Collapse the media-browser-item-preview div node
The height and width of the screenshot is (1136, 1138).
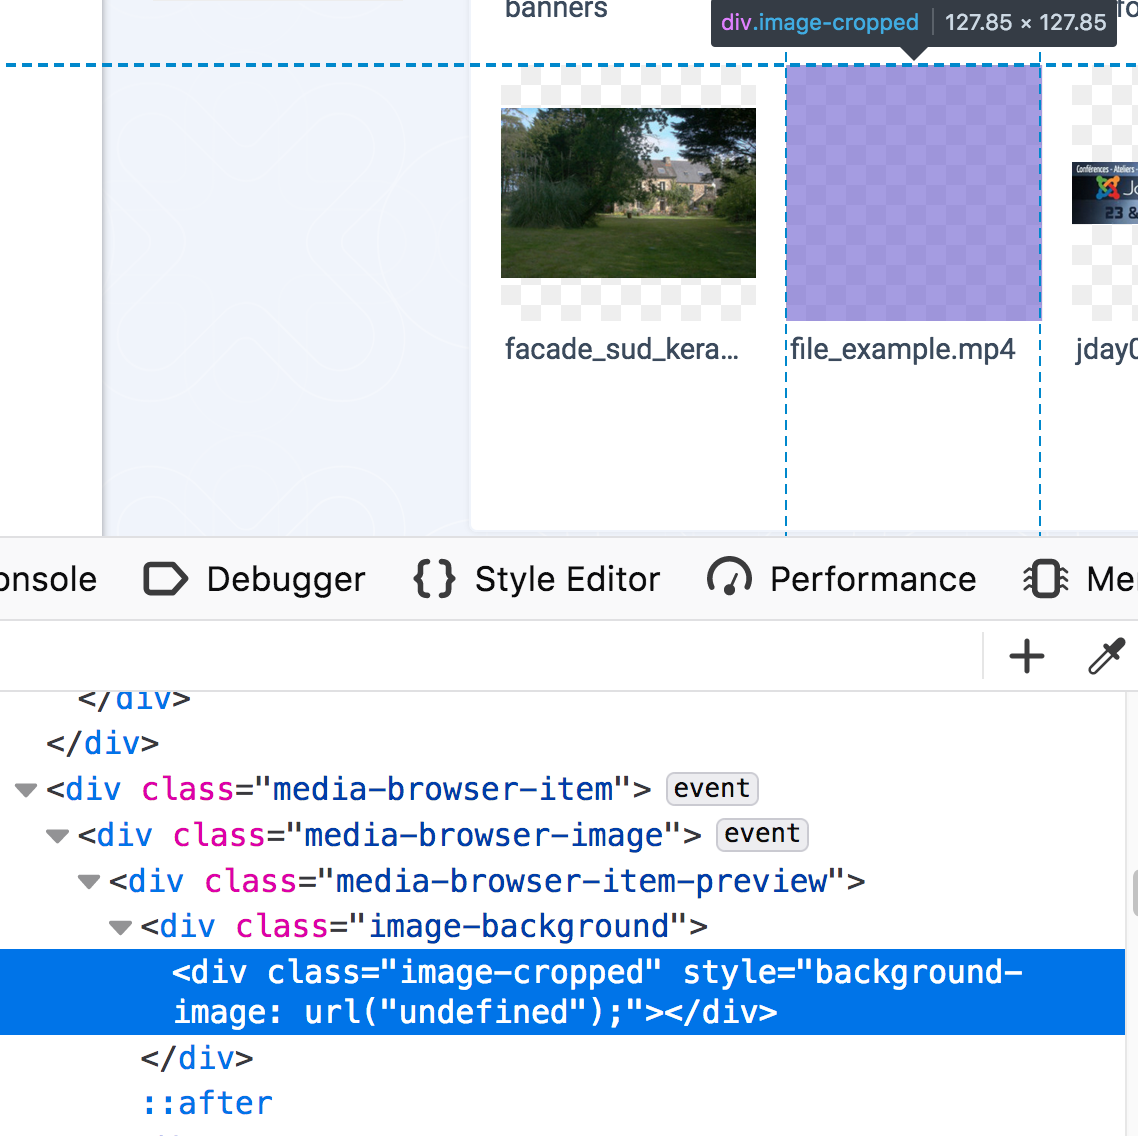point(89,882)
